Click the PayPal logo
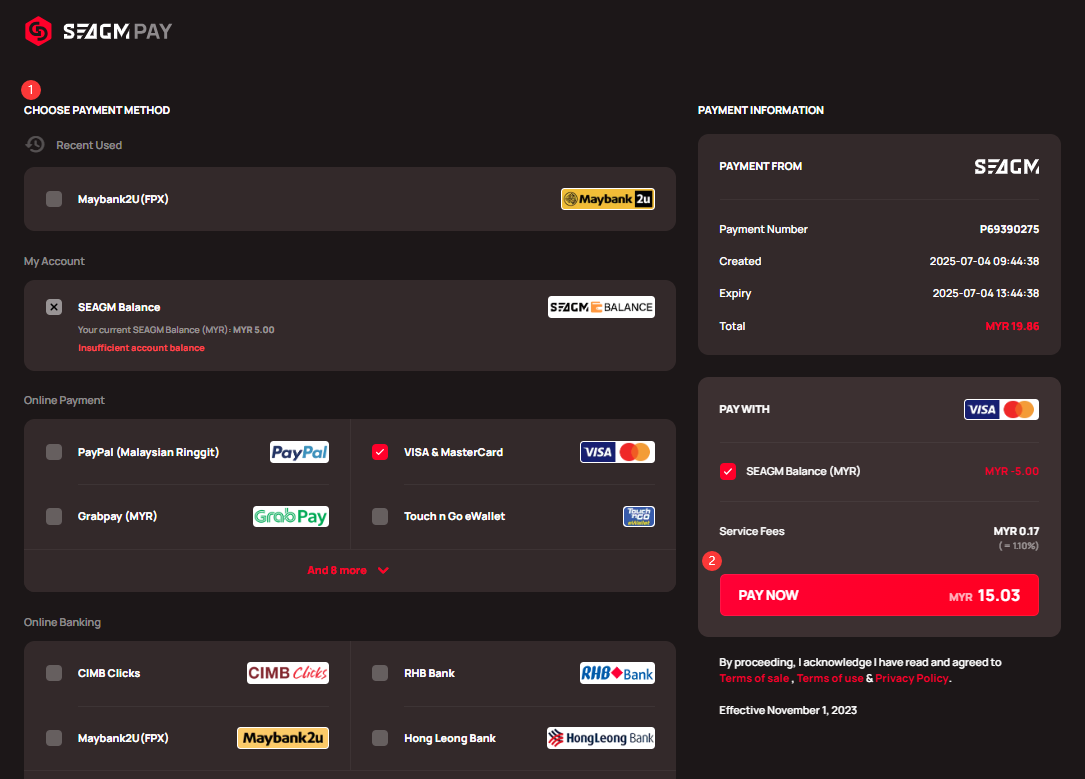This screenshot has width=1085, height=779. coord(299,452)
